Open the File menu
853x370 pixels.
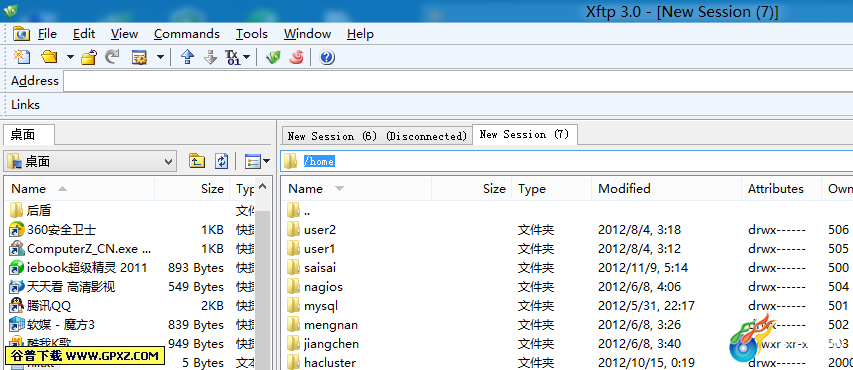47,34
